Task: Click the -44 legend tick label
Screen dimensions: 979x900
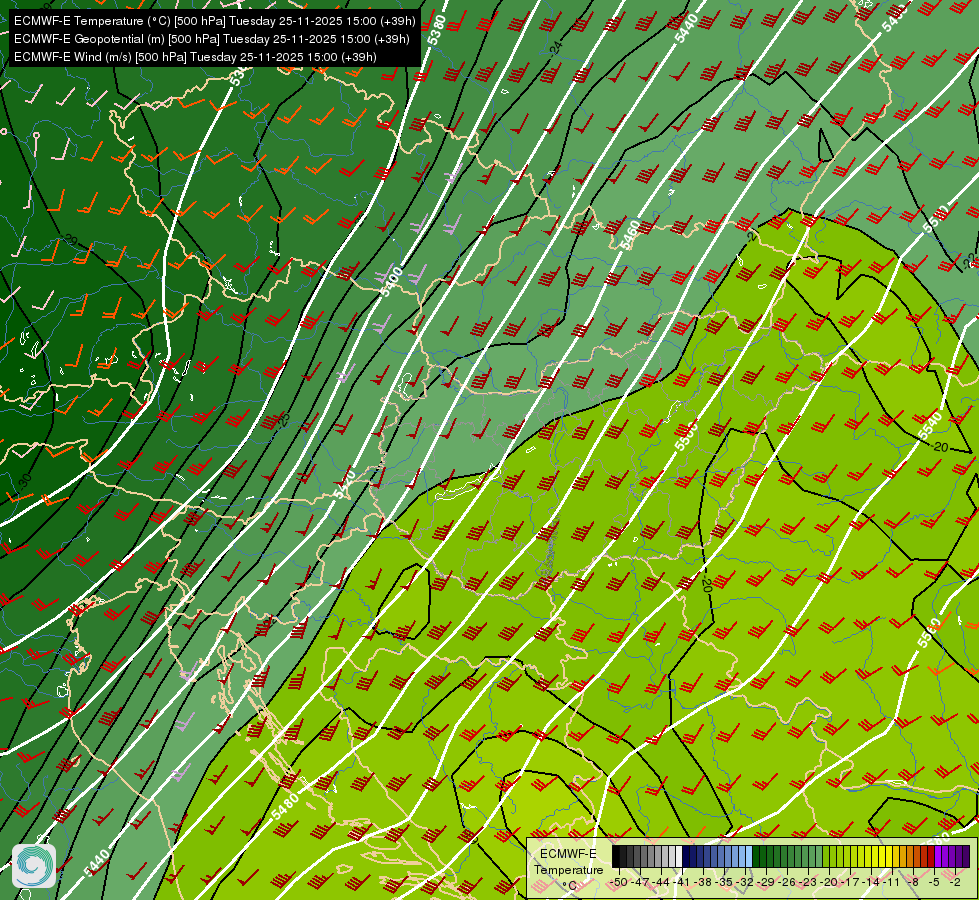Action: coord(661,882)
